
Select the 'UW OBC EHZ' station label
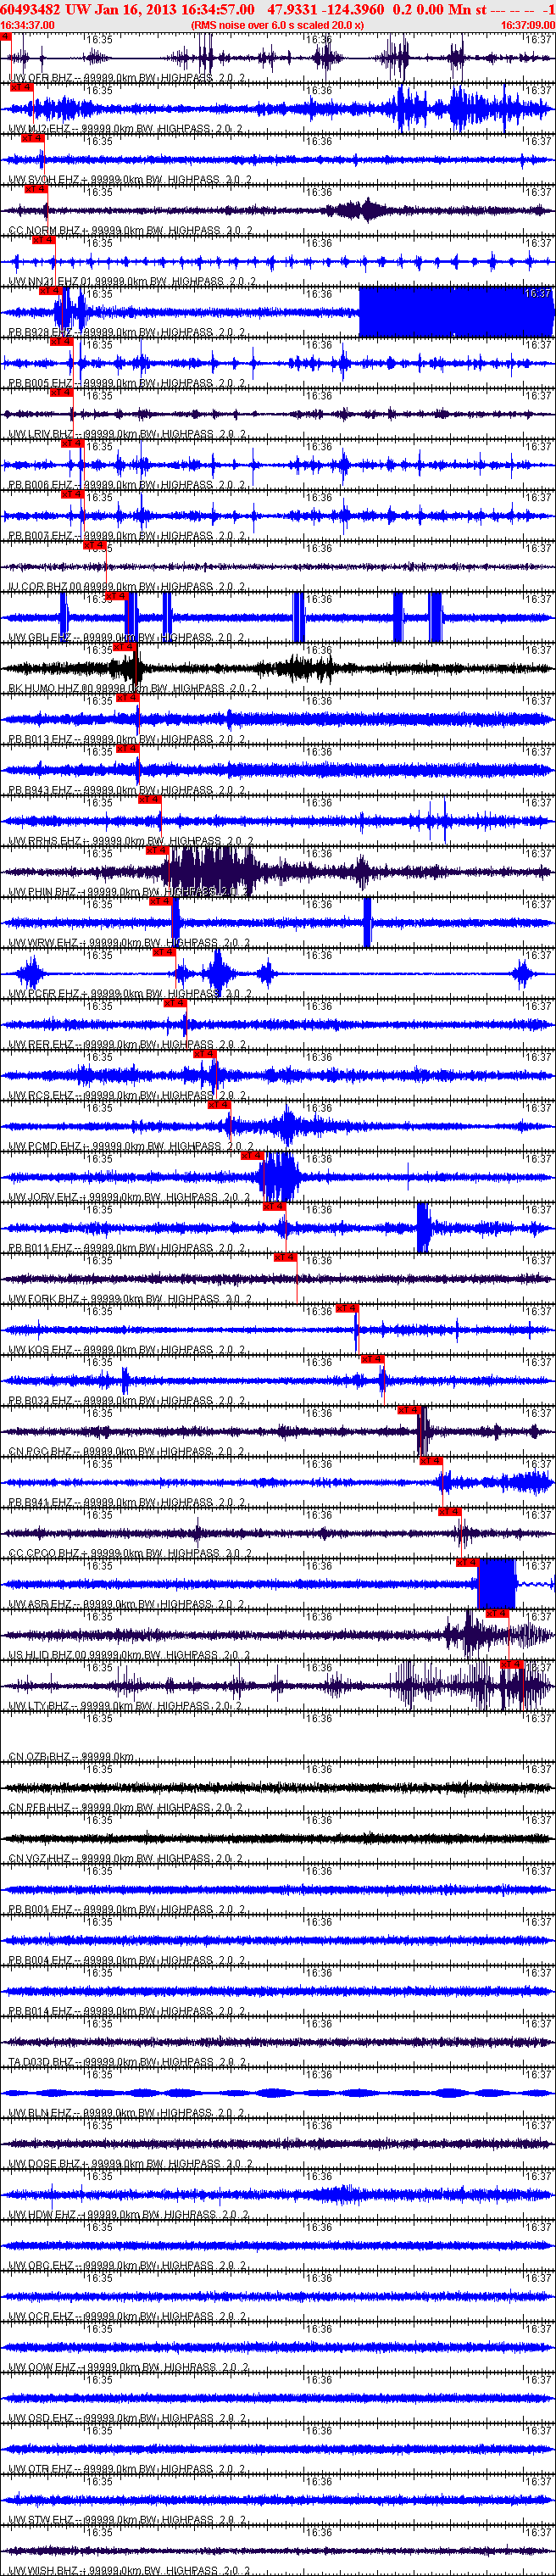41,2266
